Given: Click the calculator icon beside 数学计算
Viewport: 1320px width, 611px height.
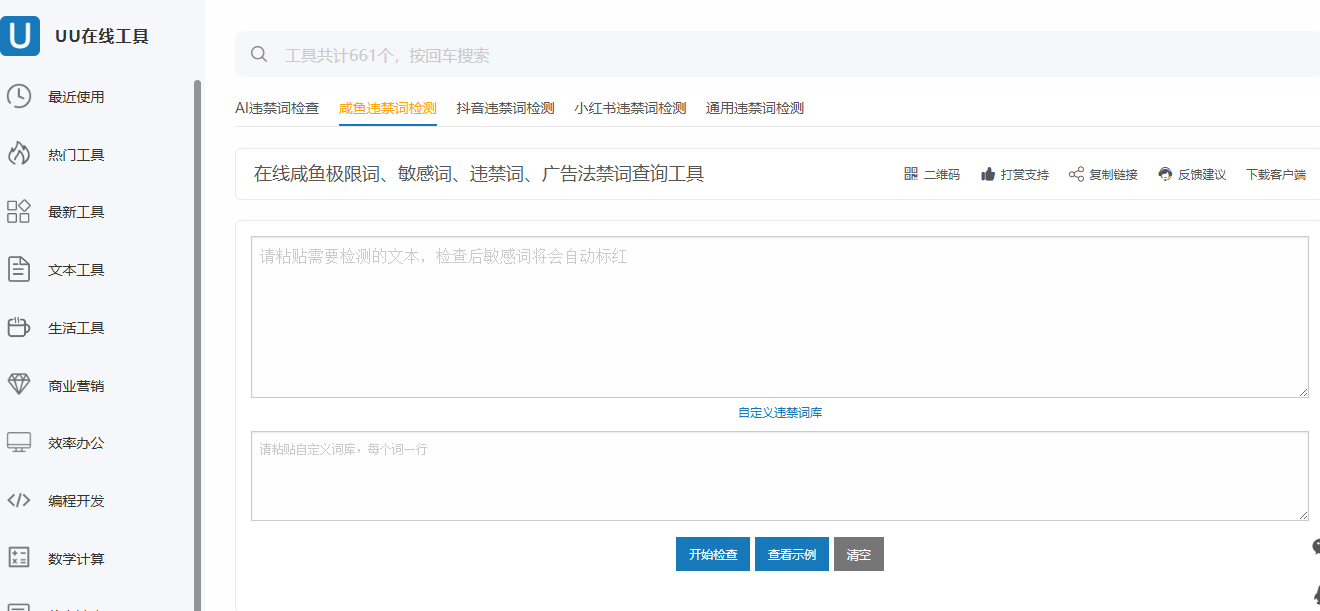Looking at the screenshot, I should 19,558.
